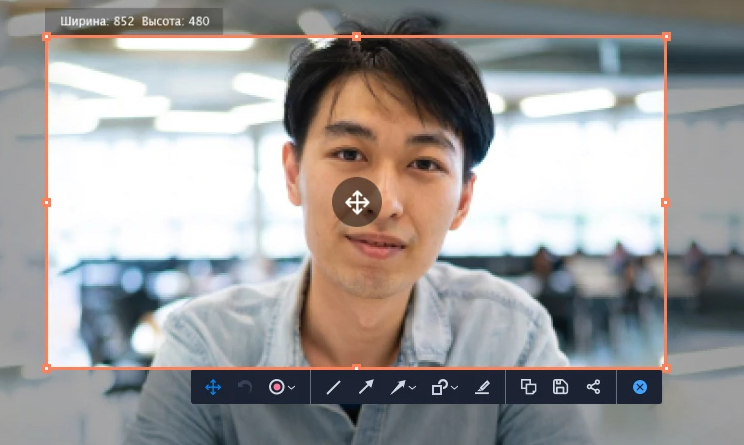The width and height of the screenshot is (744, 445).
Task: Select the simple Arrow tool
Action: (x=366, y=387)
